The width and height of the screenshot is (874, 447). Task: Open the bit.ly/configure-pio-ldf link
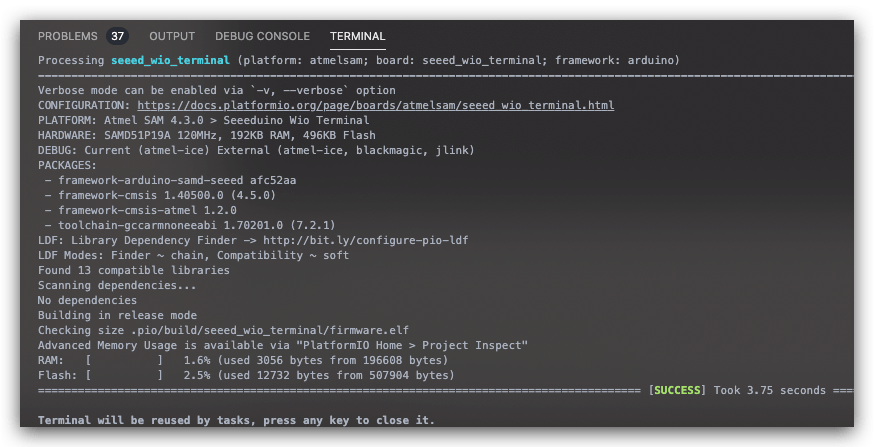pyautogui.click(x=366, y=240)
